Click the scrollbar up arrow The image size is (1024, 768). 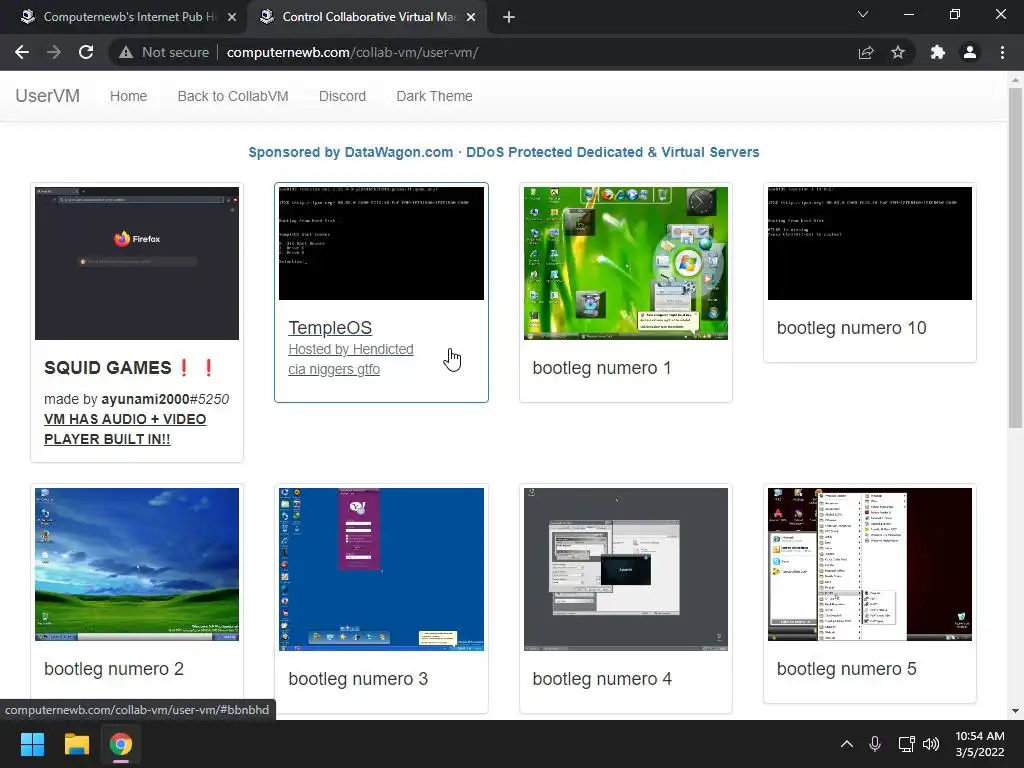[1015, 80]
